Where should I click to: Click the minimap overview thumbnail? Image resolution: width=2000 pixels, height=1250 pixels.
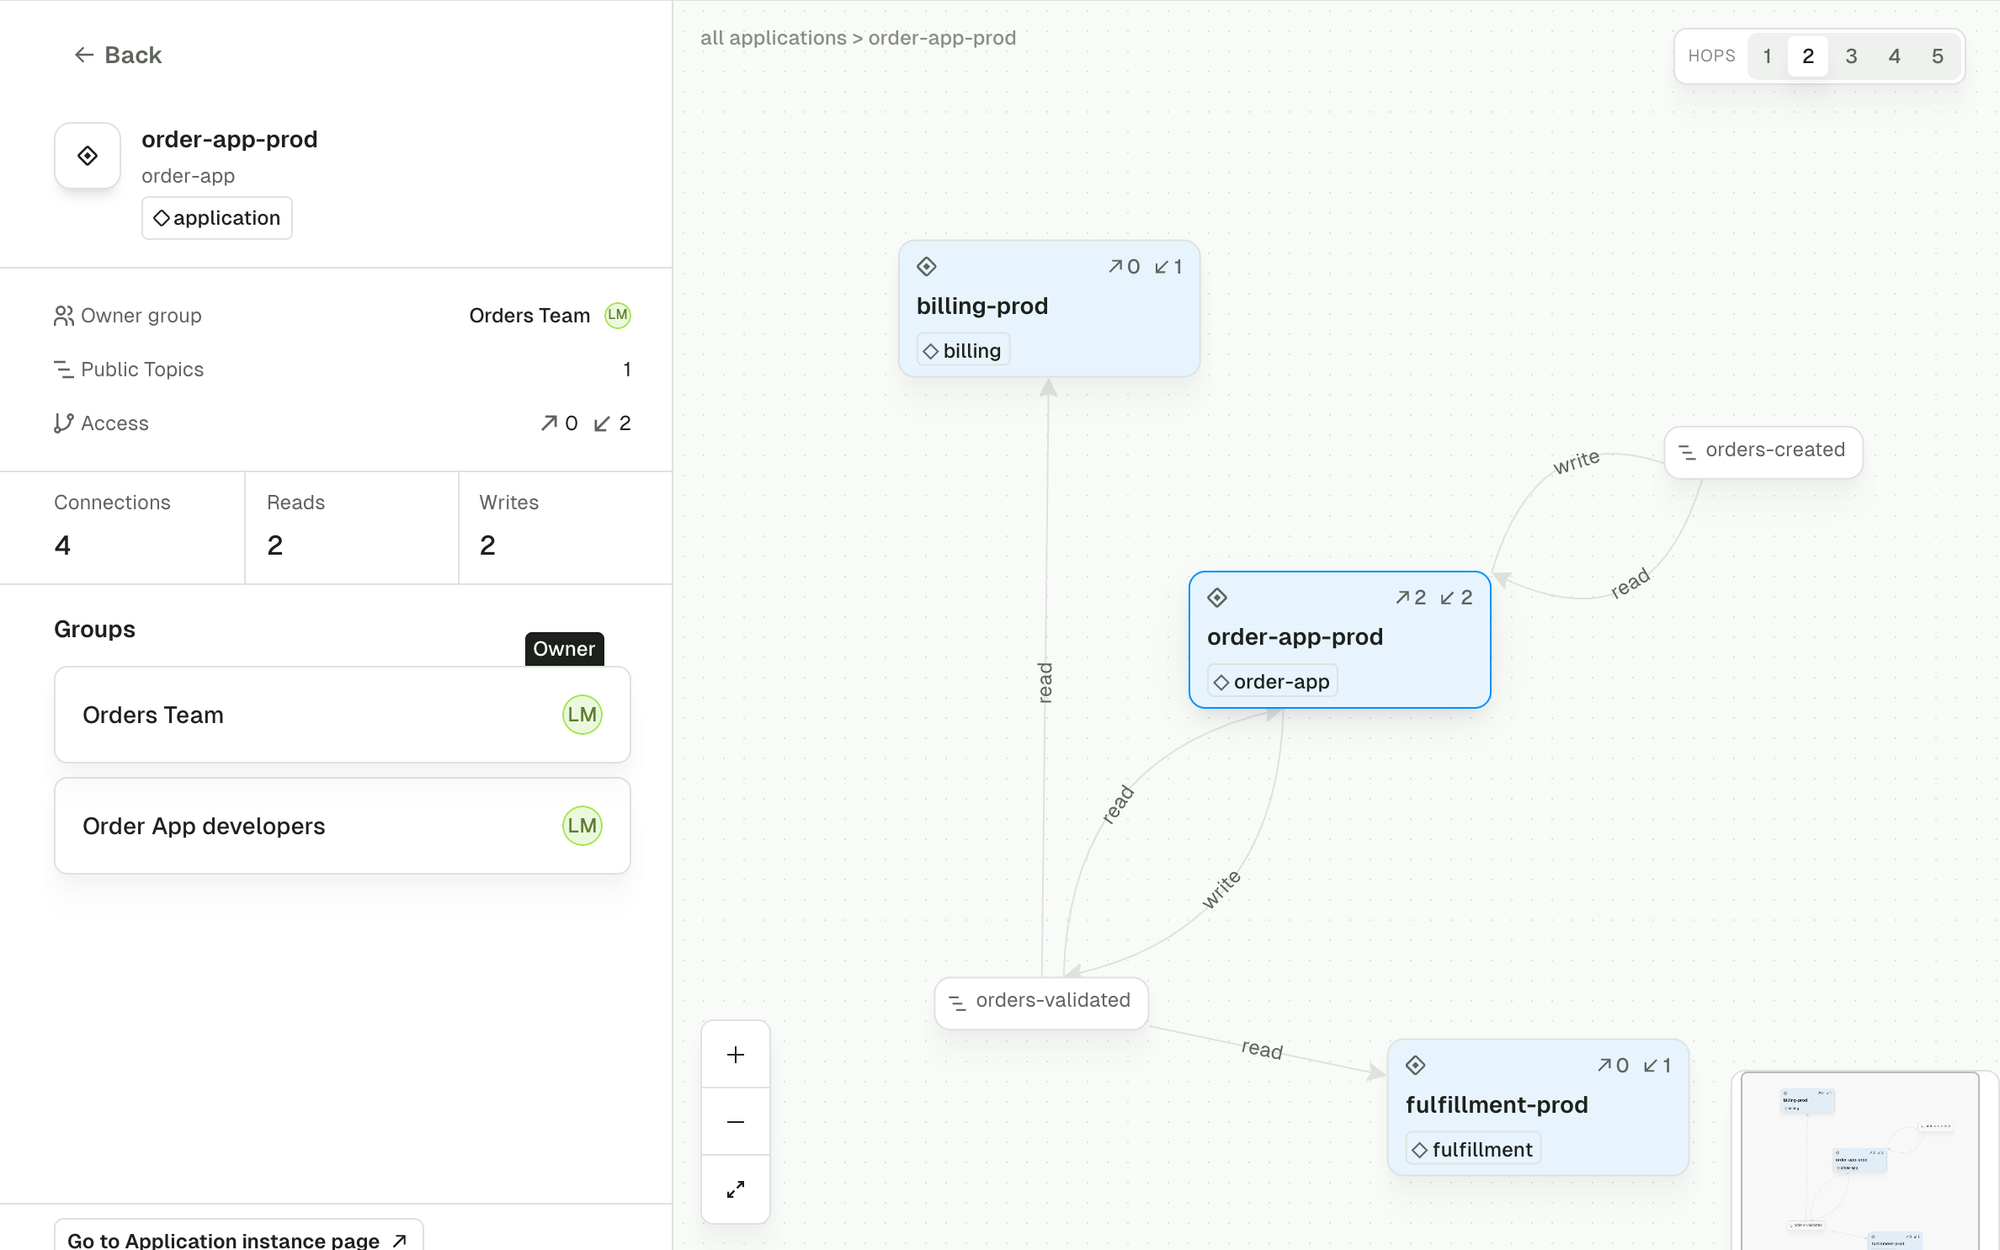pos(1860,1162)
